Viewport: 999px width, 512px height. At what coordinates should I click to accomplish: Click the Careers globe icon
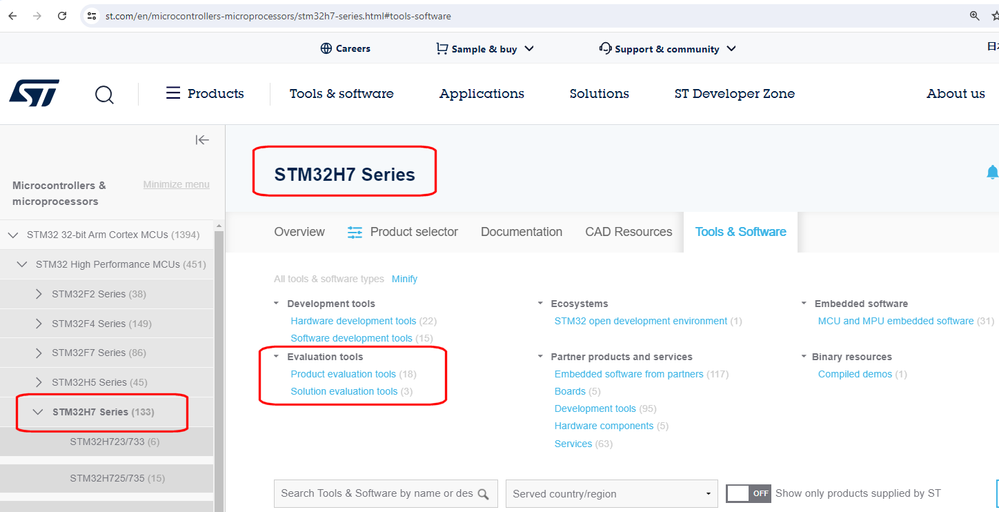(326, 48)
